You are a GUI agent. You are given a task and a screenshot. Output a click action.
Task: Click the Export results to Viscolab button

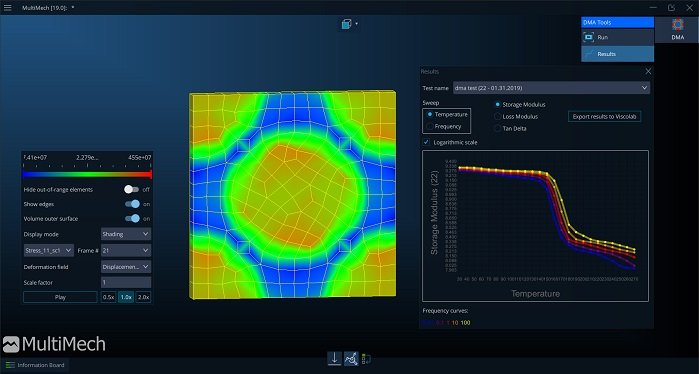point(604,116)
